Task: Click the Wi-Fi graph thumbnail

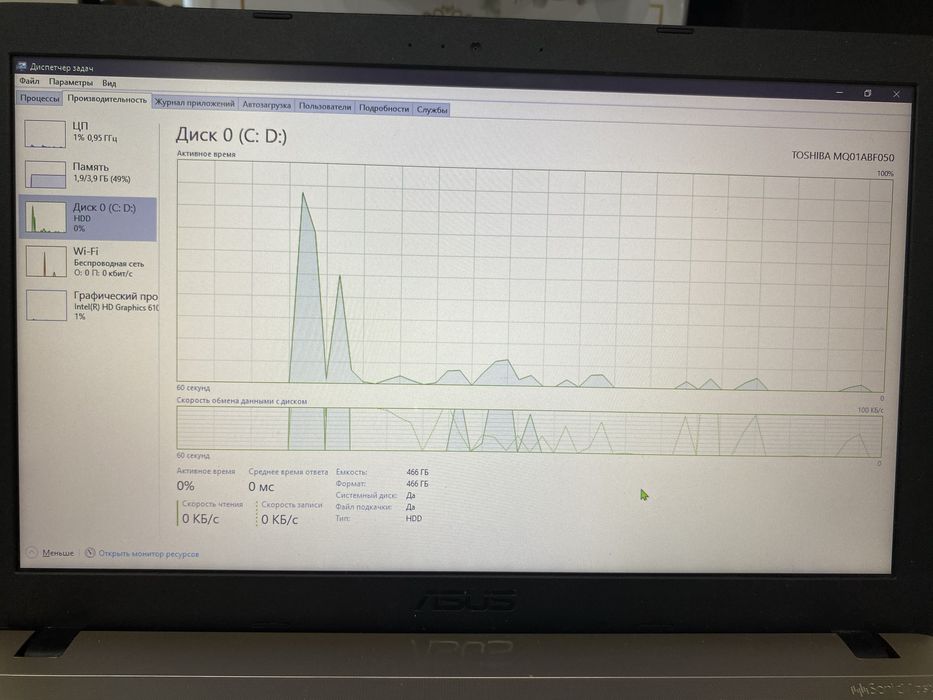Action: (46, 262)
